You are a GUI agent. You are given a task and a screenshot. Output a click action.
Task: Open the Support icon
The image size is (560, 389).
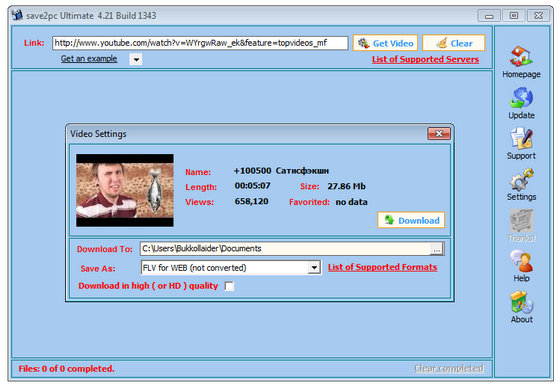pos(521,138)
